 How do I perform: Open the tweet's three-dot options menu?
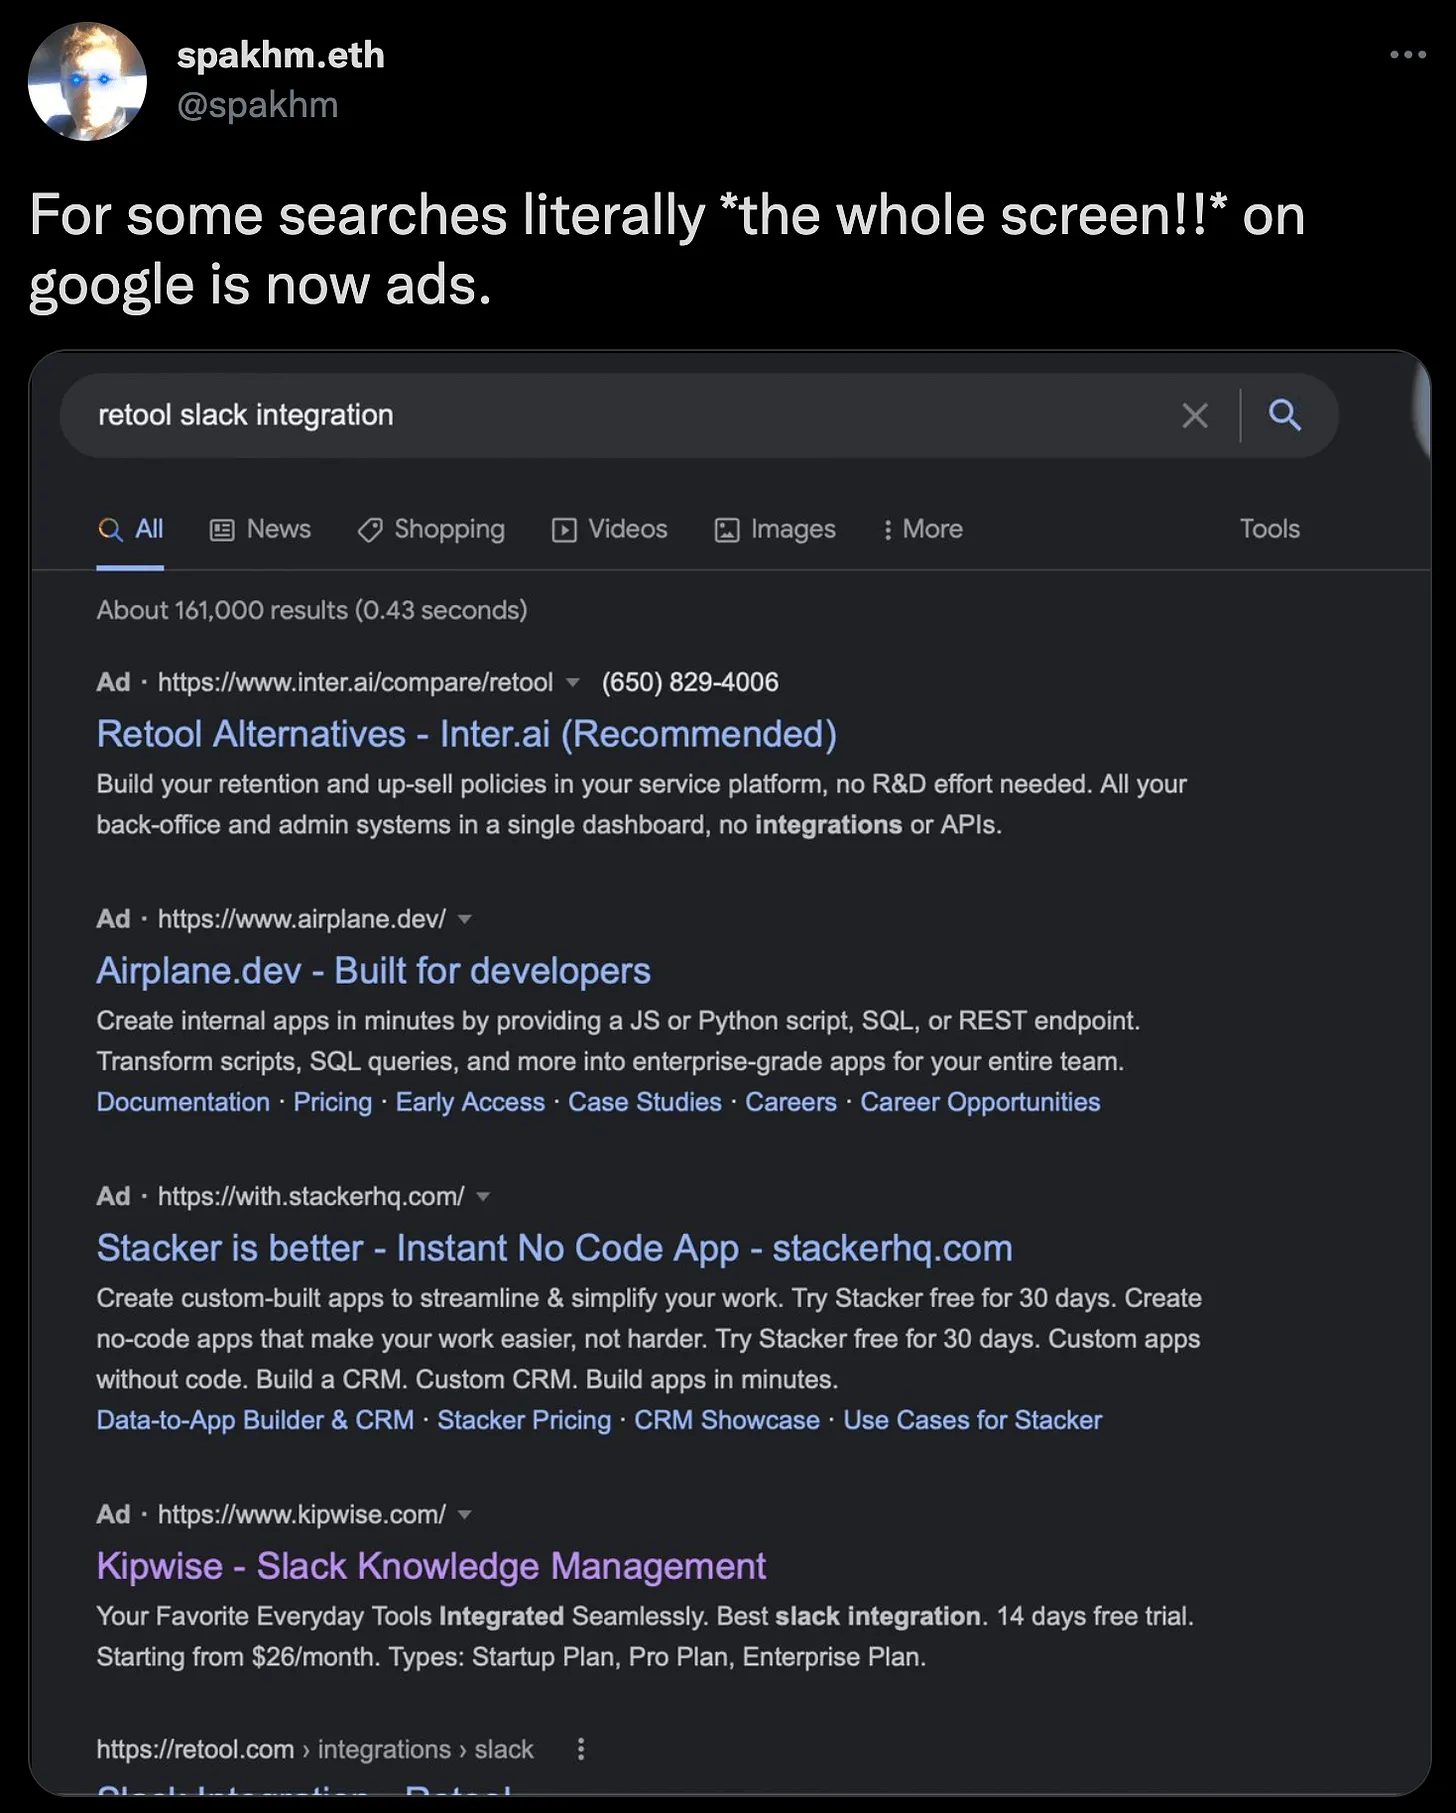click(1408, 55)
